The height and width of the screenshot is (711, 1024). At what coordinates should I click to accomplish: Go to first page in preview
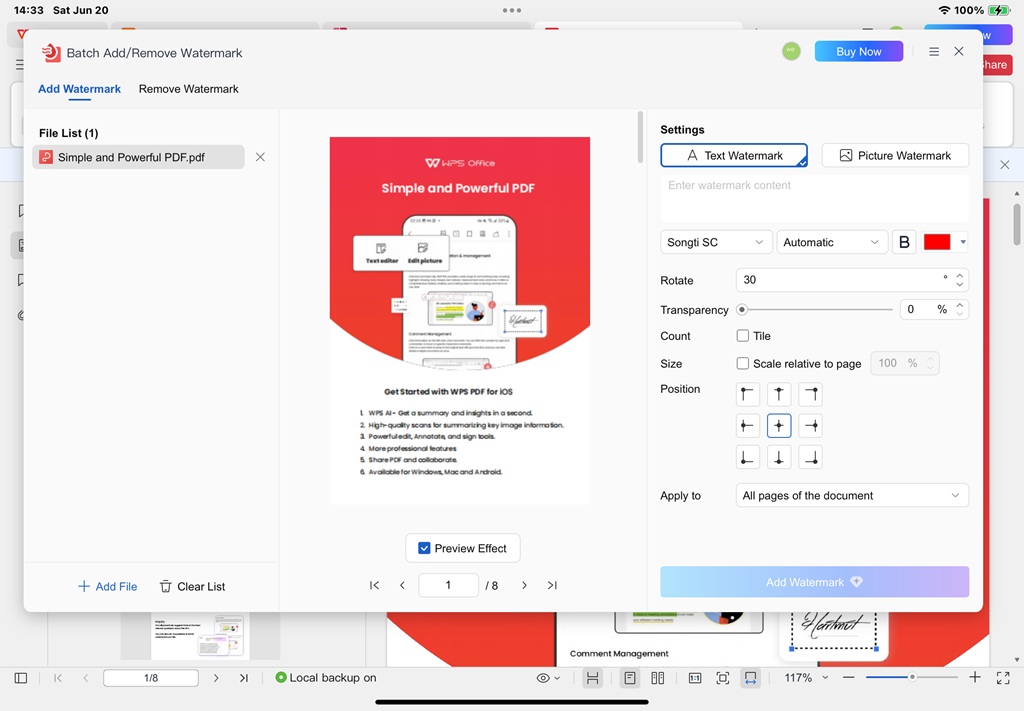[374, 585]
